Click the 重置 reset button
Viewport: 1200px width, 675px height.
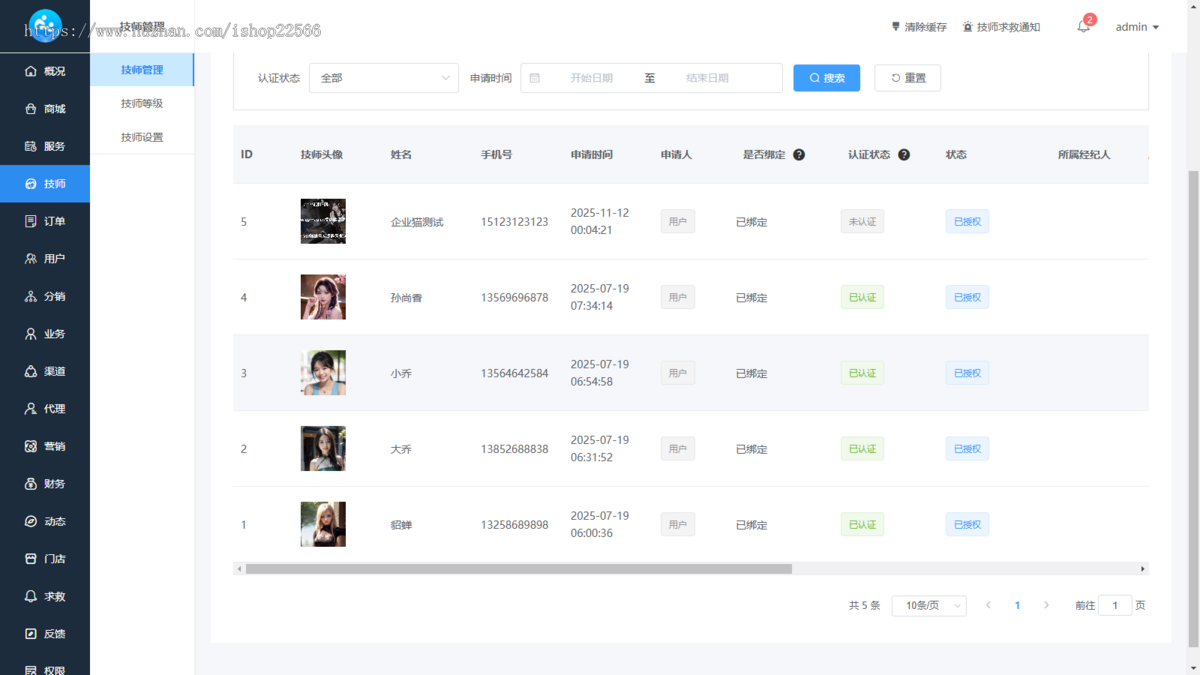pyautogui.click(x=907, y=77)
